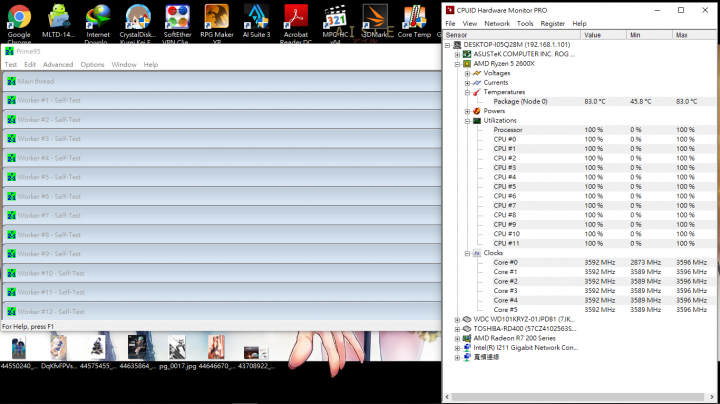Viewport: 720px width, 404px height.
Task: Expand WDC WD101KRYZ drive node
Action: [x=457, y=320]
